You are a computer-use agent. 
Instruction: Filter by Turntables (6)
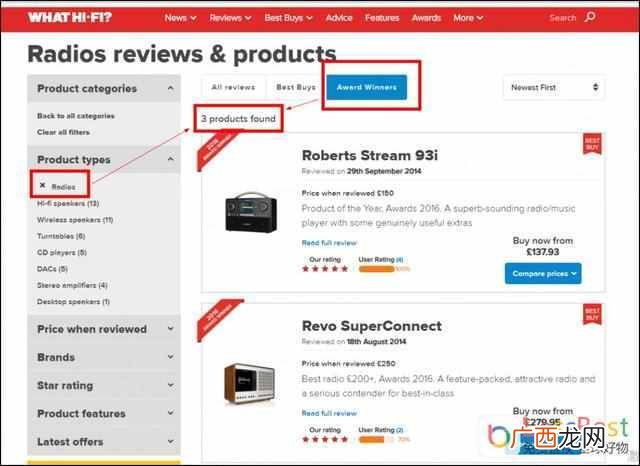click(x=61, y=236)
